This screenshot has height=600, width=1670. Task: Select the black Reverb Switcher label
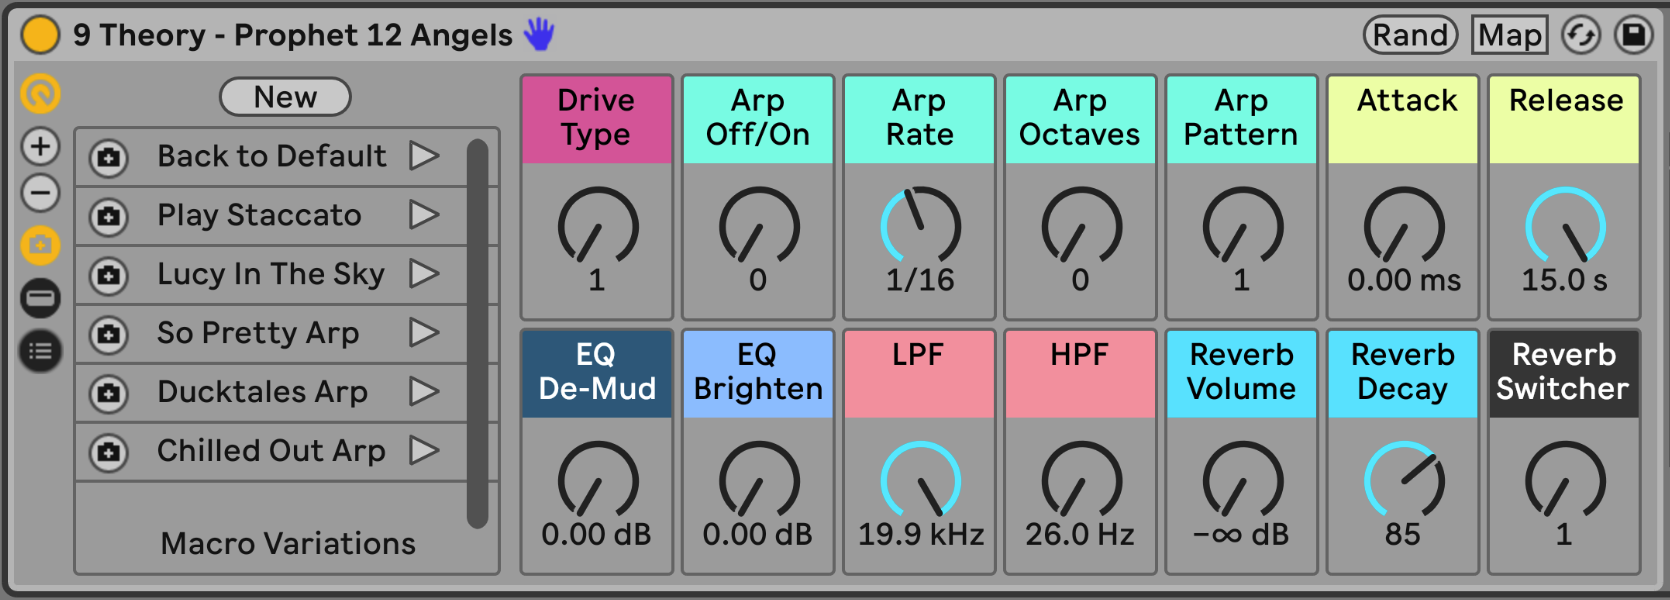(x=1565, y=373)
